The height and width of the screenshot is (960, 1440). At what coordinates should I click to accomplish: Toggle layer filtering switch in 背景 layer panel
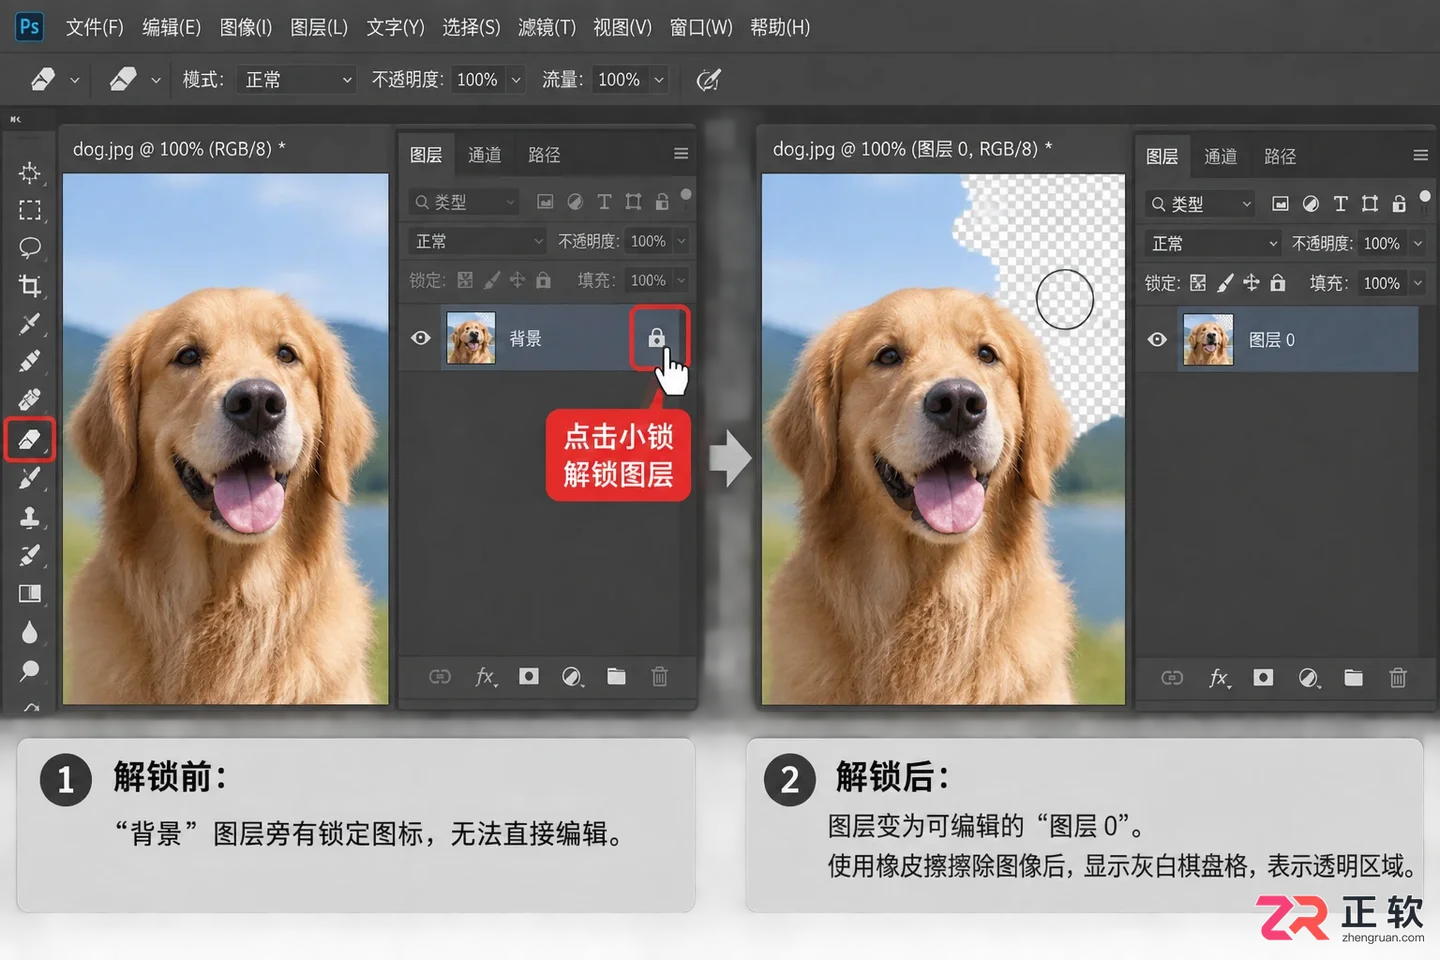coord(686,194)
